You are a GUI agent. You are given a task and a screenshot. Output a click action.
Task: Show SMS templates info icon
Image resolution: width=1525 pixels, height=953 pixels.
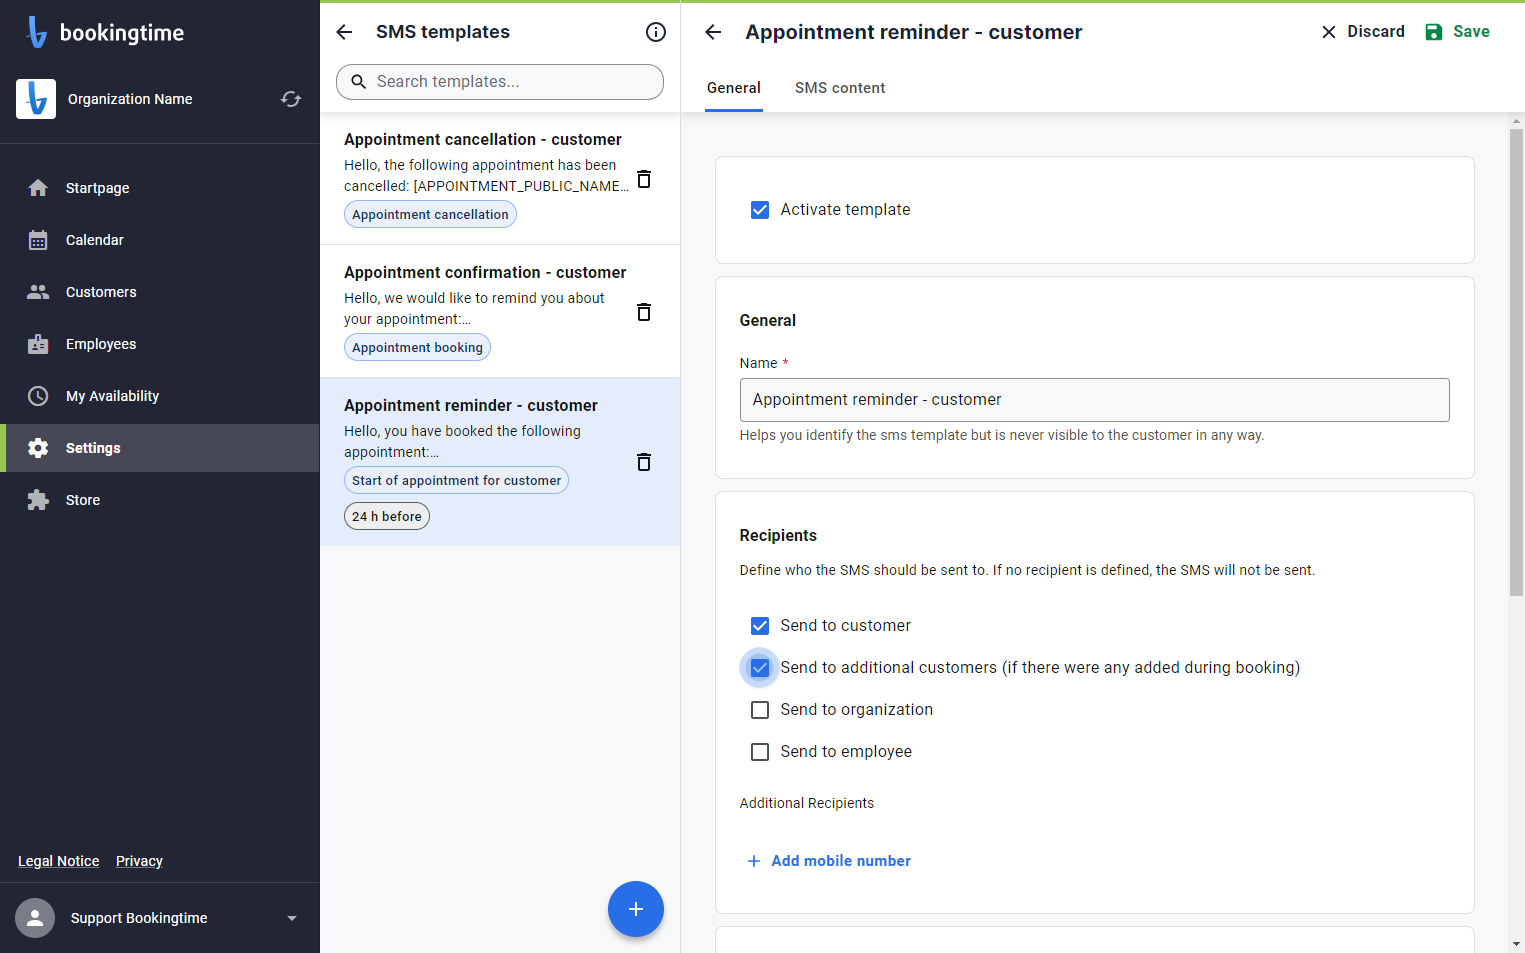(656, 32)
